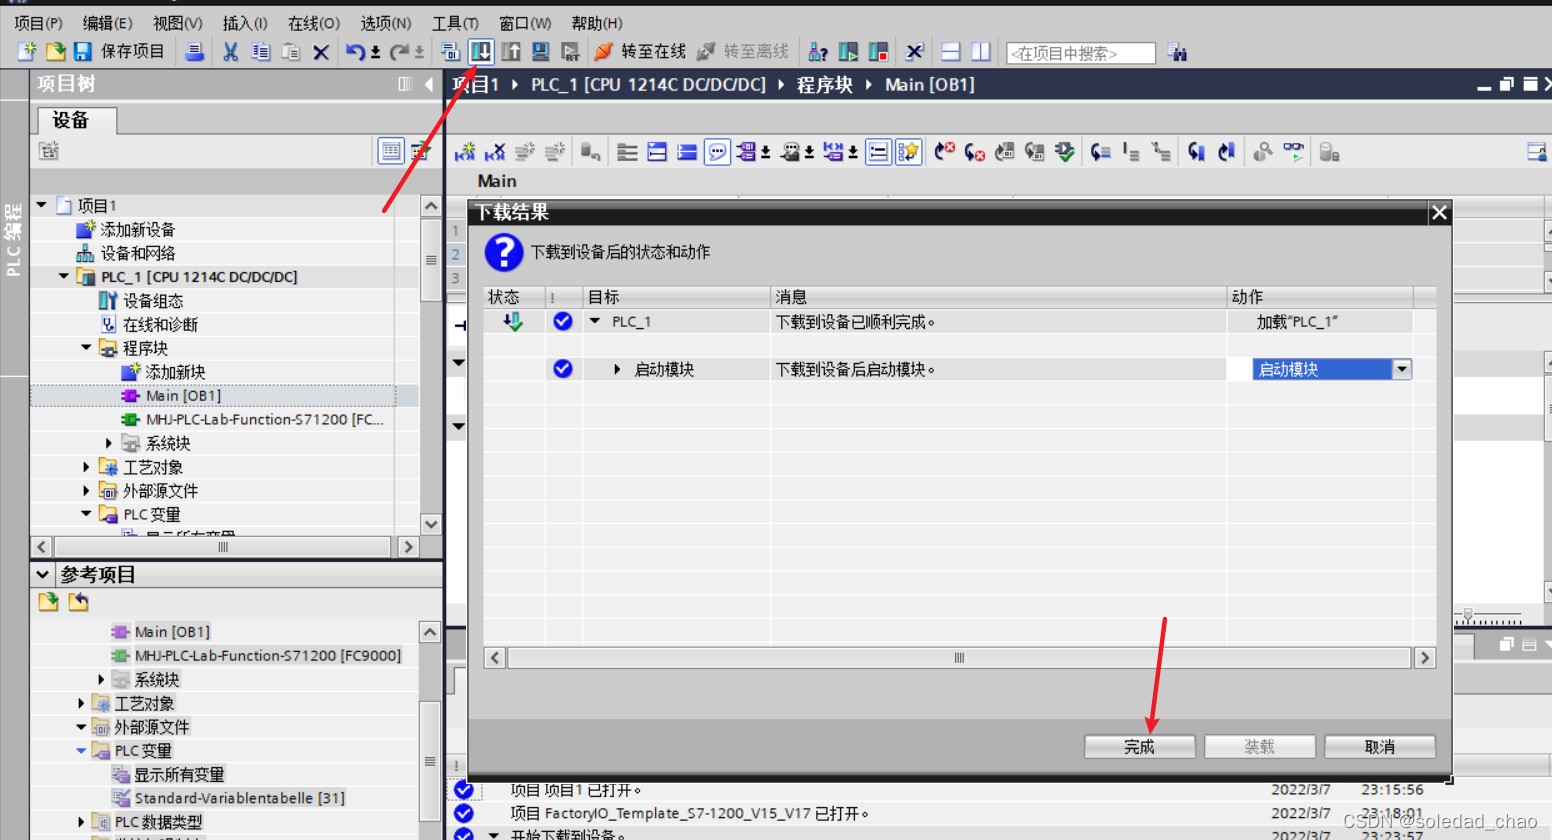Close the 下载结果 dialog
Viewport: 1552px width, 840px height.
pyautogui.click(x=1439, y=212)
